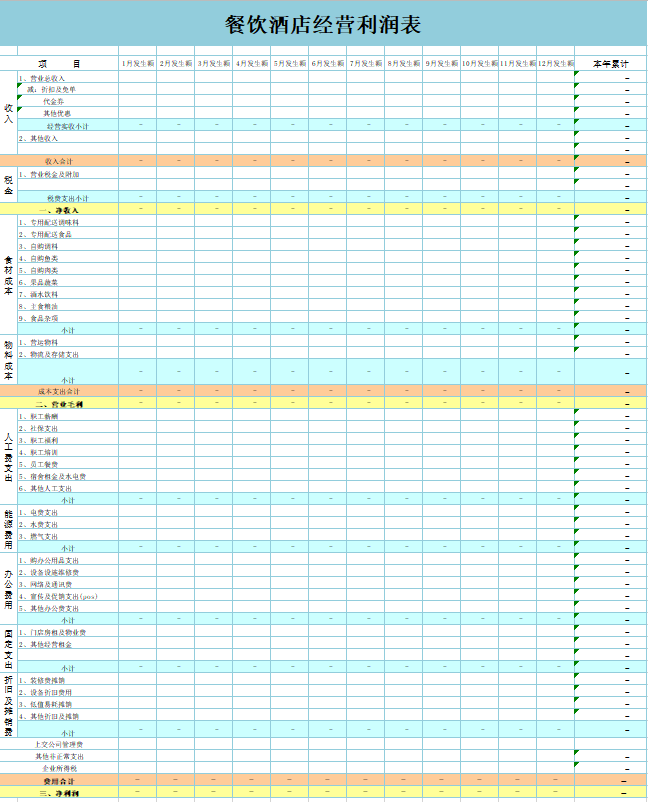Click the "9、食品杂项" row label

point(38,318)
